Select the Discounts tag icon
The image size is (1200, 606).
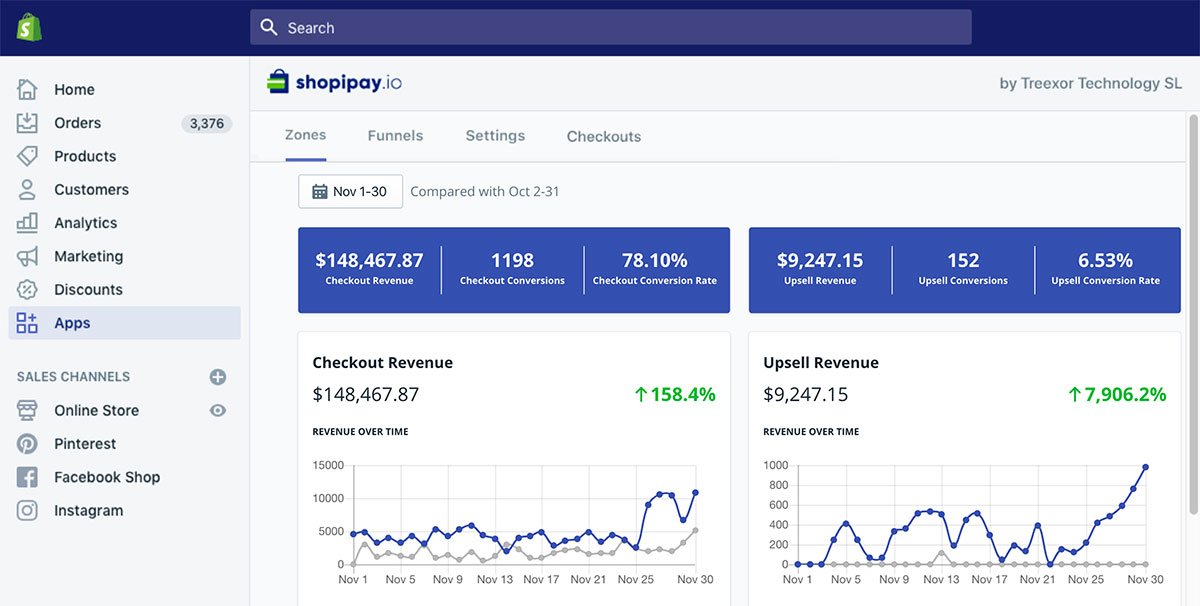(x=28, y=289)
